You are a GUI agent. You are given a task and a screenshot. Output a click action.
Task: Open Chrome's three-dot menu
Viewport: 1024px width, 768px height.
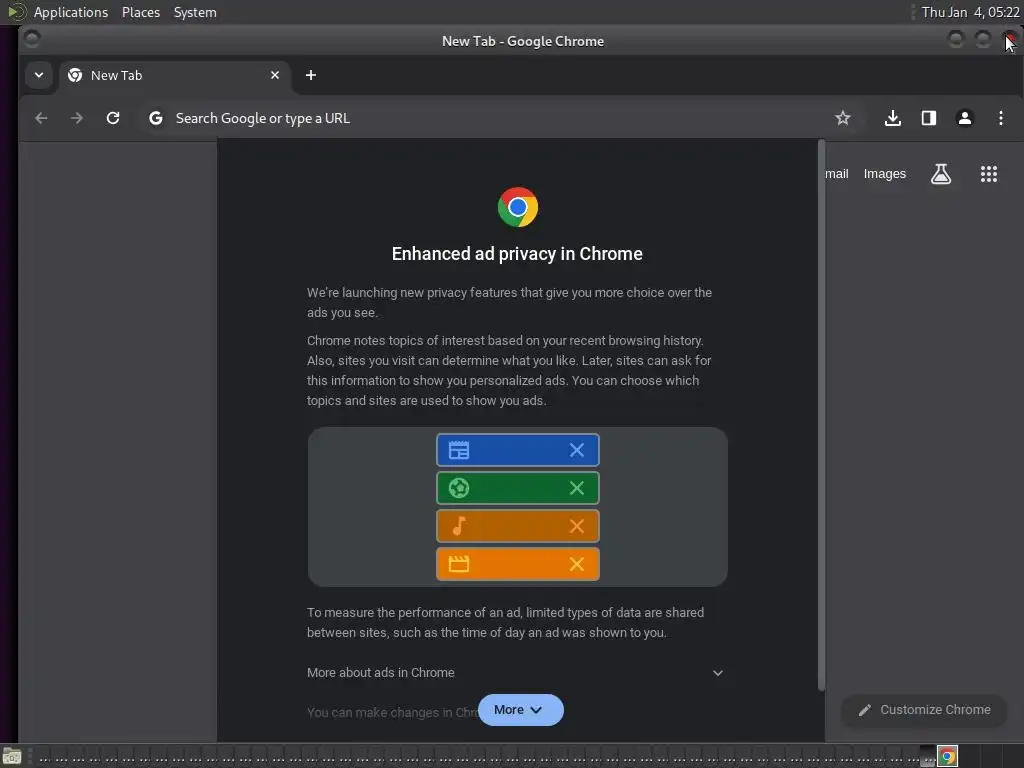pos(1000,118)
